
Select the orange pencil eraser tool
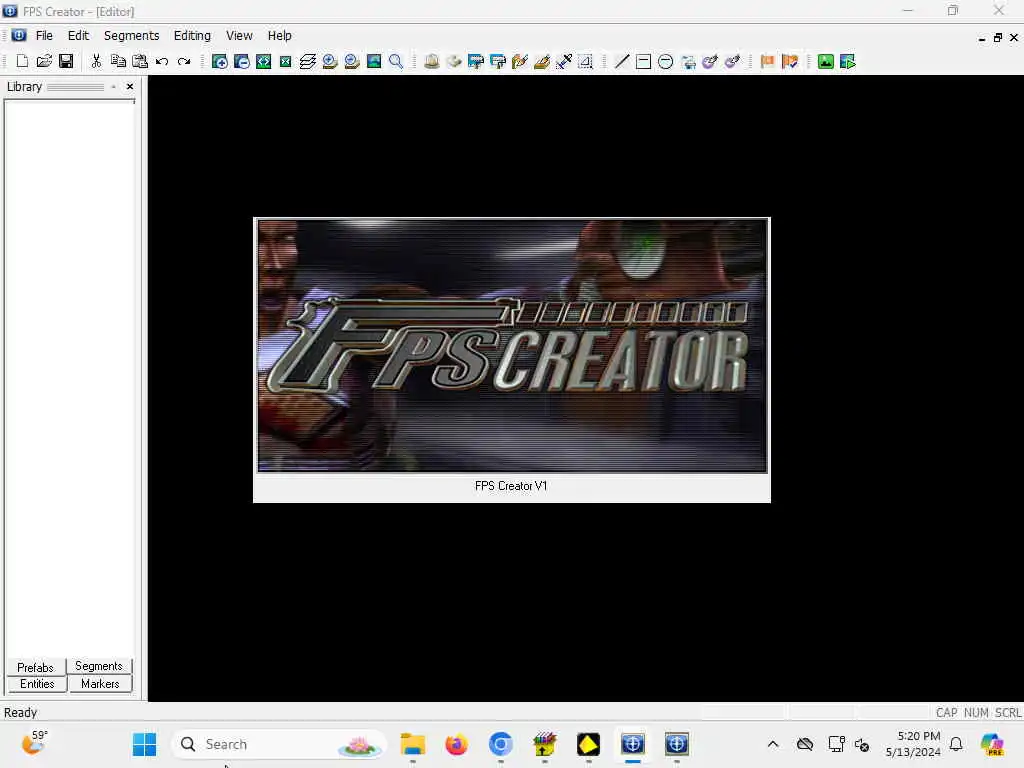(542, 61)
